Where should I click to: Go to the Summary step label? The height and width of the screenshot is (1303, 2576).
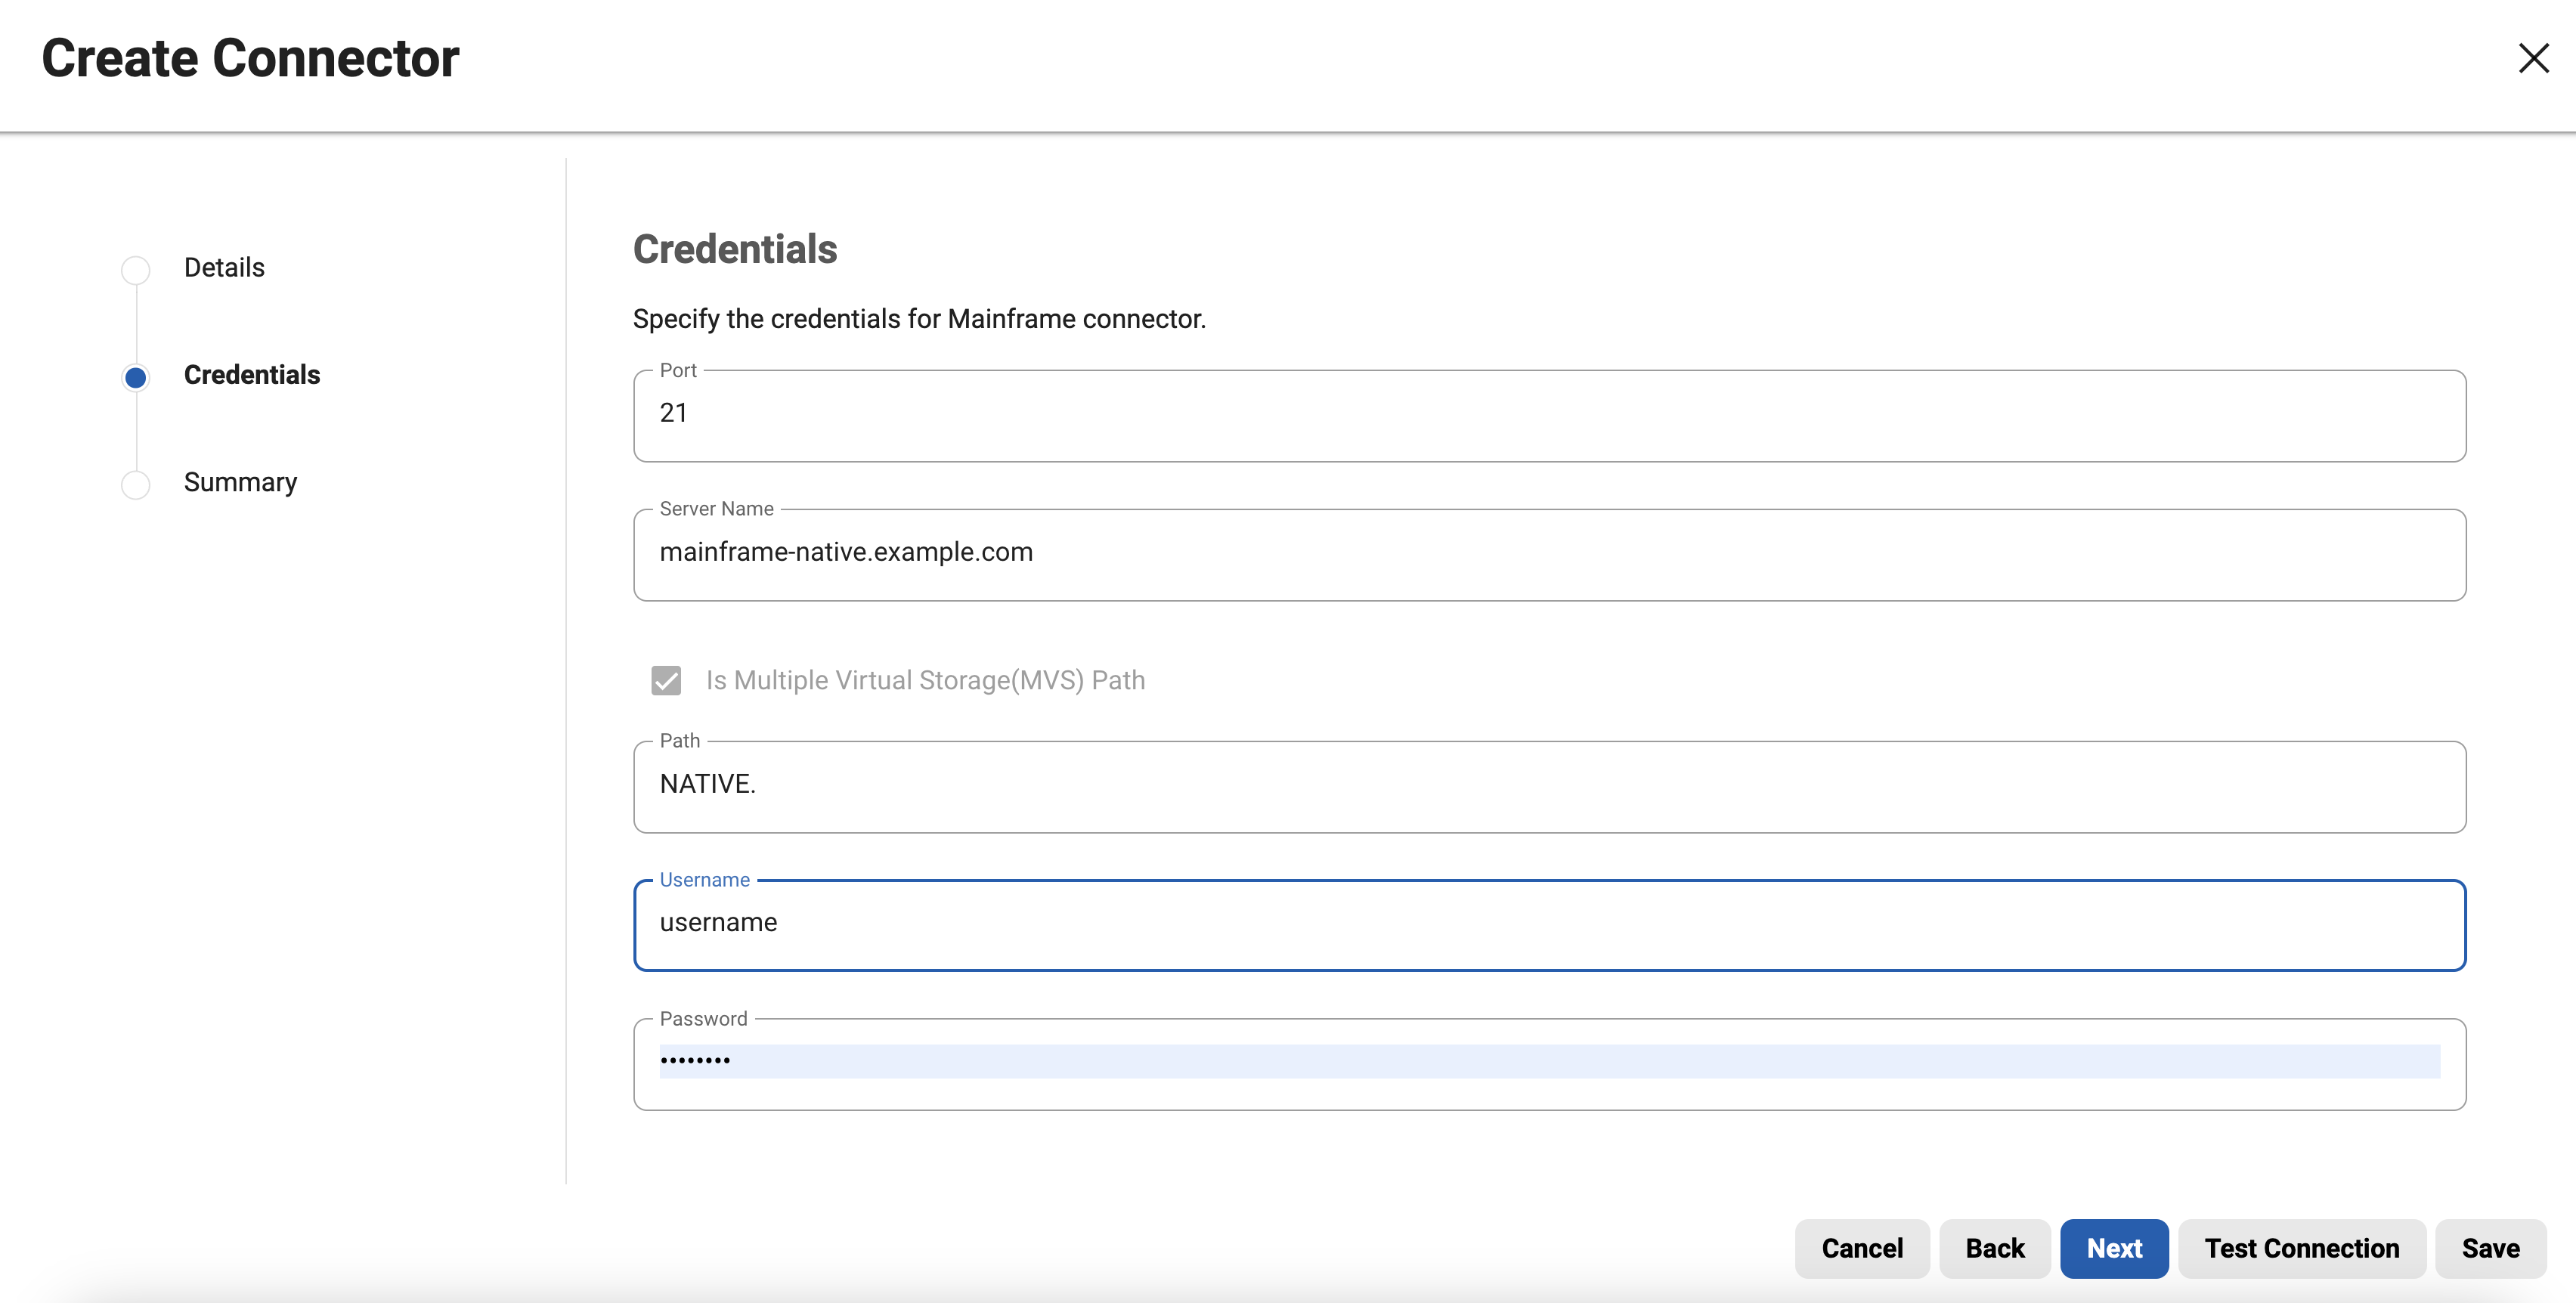click(x=240, y=482)
